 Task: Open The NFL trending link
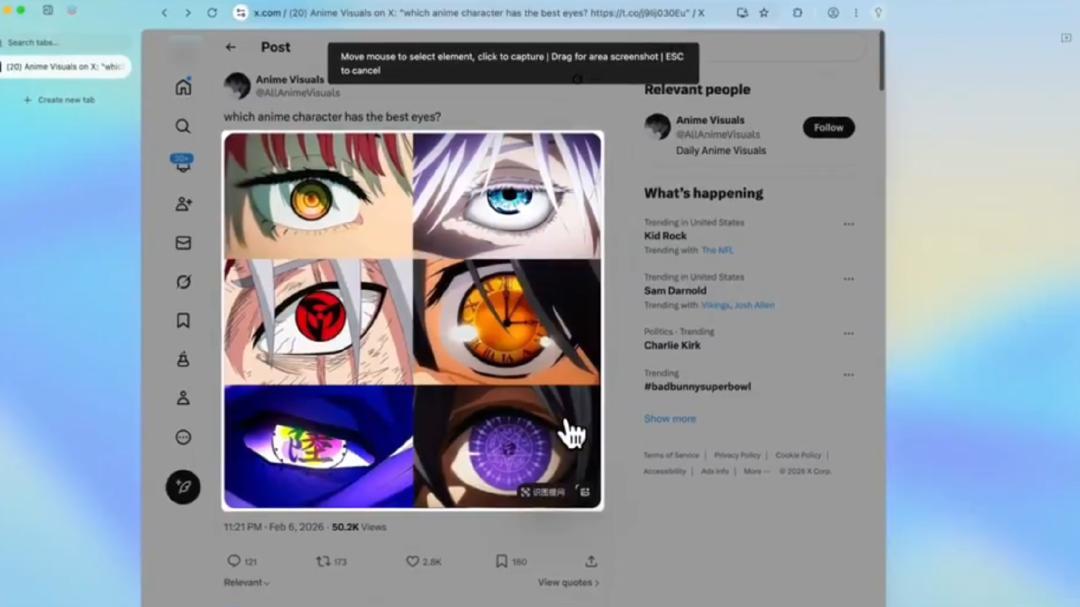[717, 251]
